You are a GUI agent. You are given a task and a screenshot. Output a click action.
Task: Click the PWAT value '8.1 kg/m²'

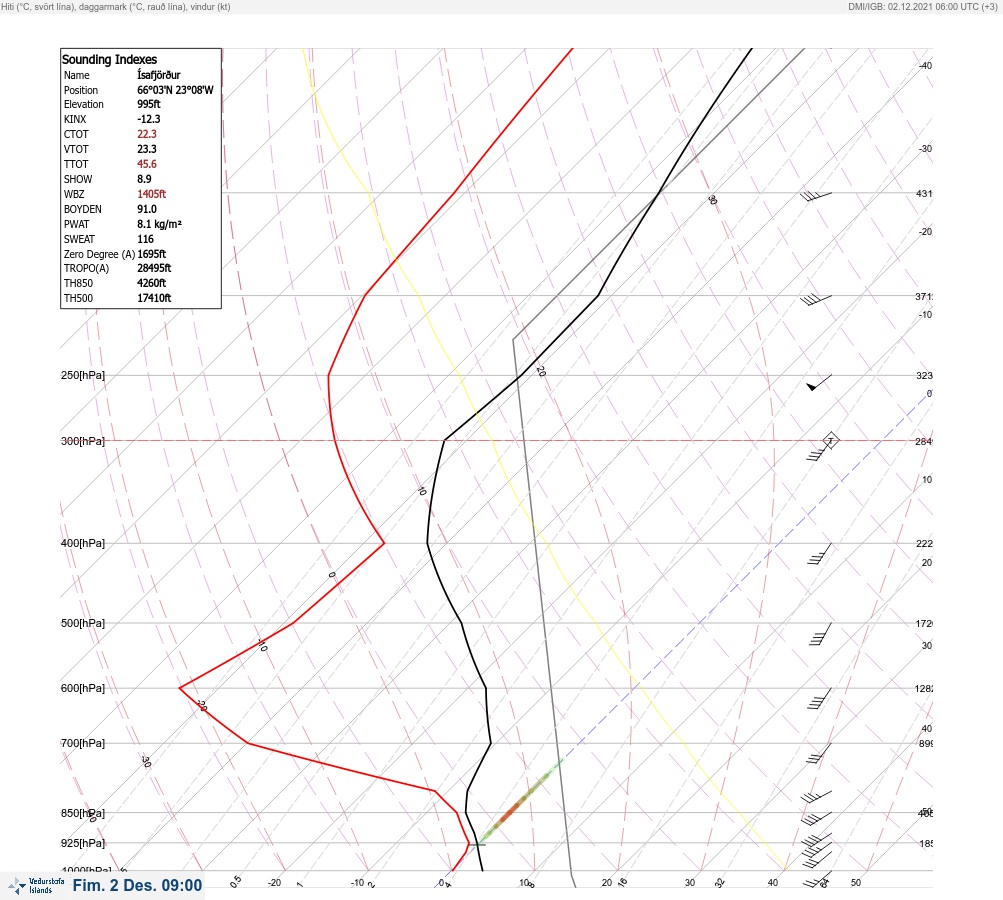(x=159, y=224)
